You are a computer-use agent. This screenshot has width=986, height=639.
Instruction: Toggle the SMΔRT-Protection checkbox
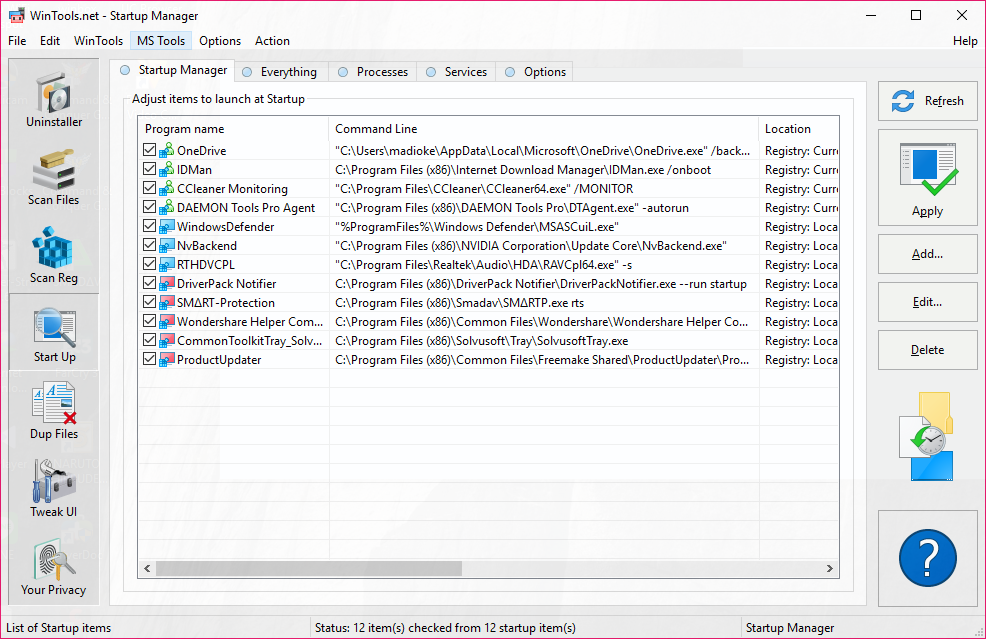pos(149,302)
